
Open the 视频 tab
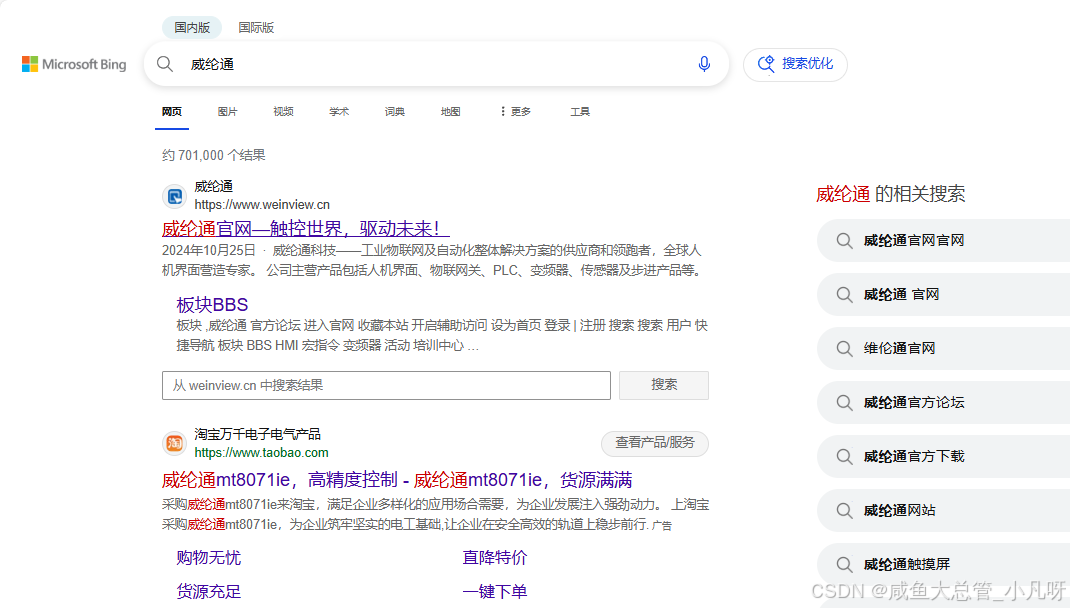pyautogui.click(x=283, y=112)
